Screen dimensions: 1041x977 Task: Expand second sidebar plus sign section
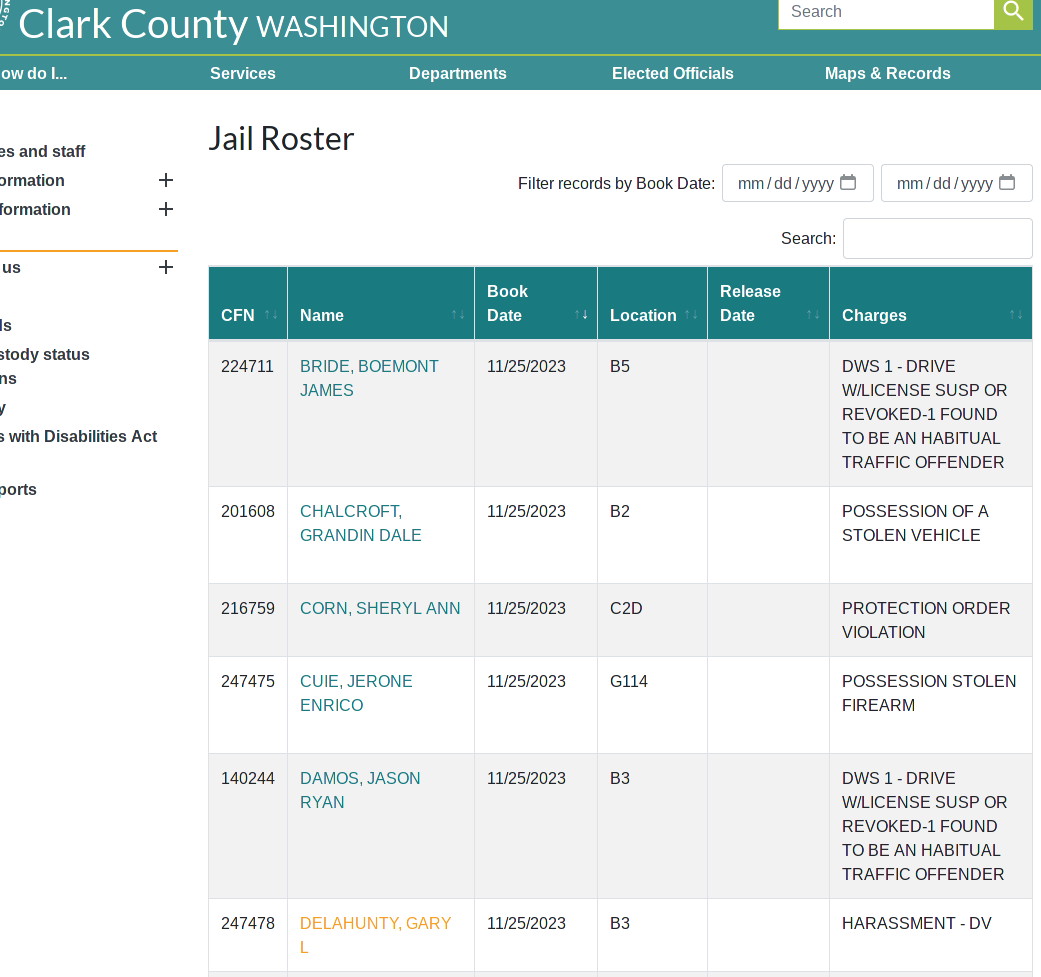(x=166, y=209)
